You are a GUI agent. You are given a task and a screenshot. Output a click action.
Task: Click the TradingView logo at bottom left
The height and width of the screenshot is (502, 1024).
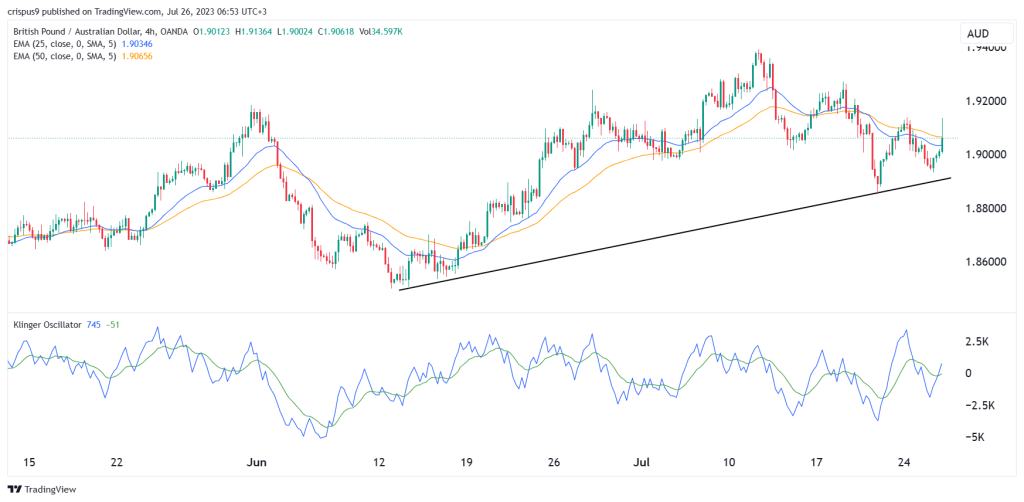(41, 489)
